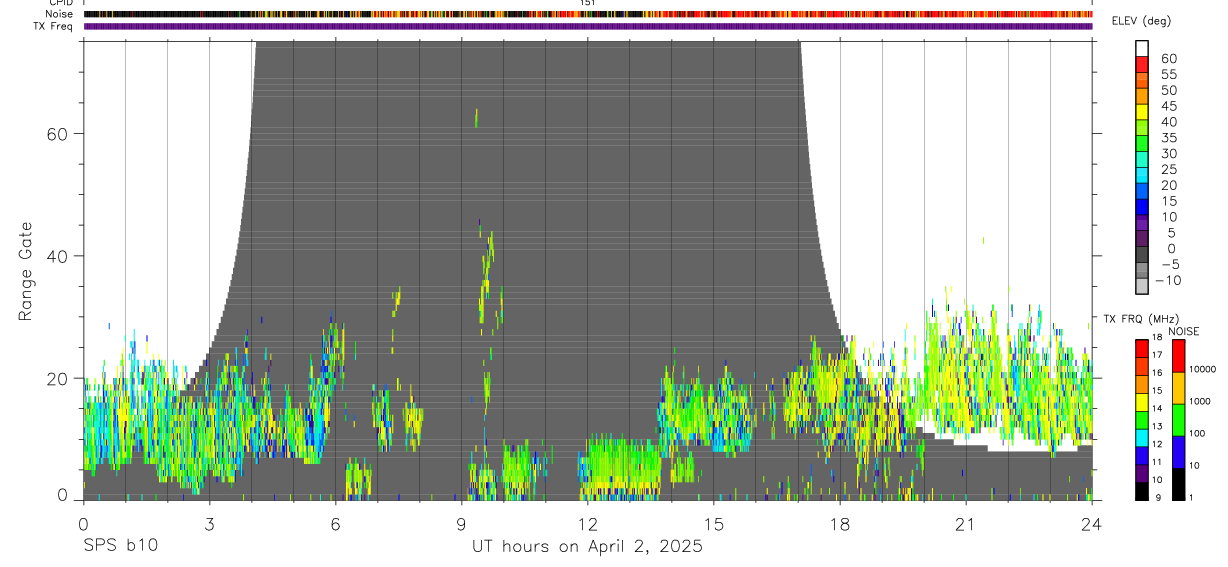Click the light gray bottom ELEV colorbar swatch
This screenshot has width=1228, height=567.
pos(1142,287)
